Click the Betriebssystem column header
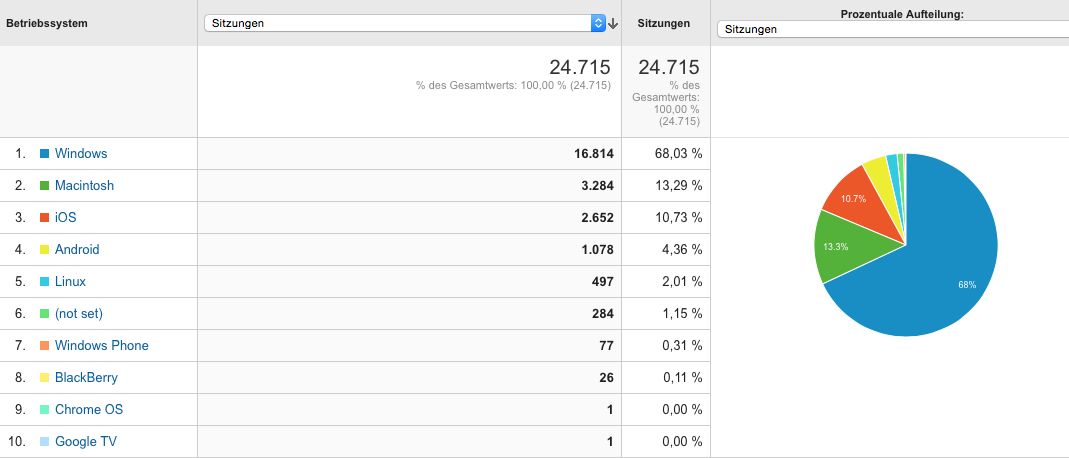The width and height of the screenshot is (1069, 458). tap(47, 23)
